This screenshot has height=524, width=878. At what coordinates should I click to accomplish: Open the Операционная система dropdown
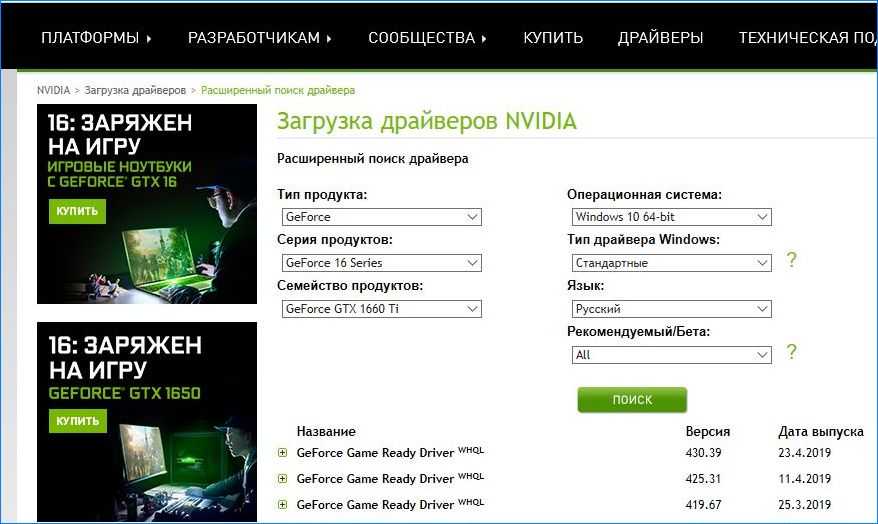coord(670,217)
